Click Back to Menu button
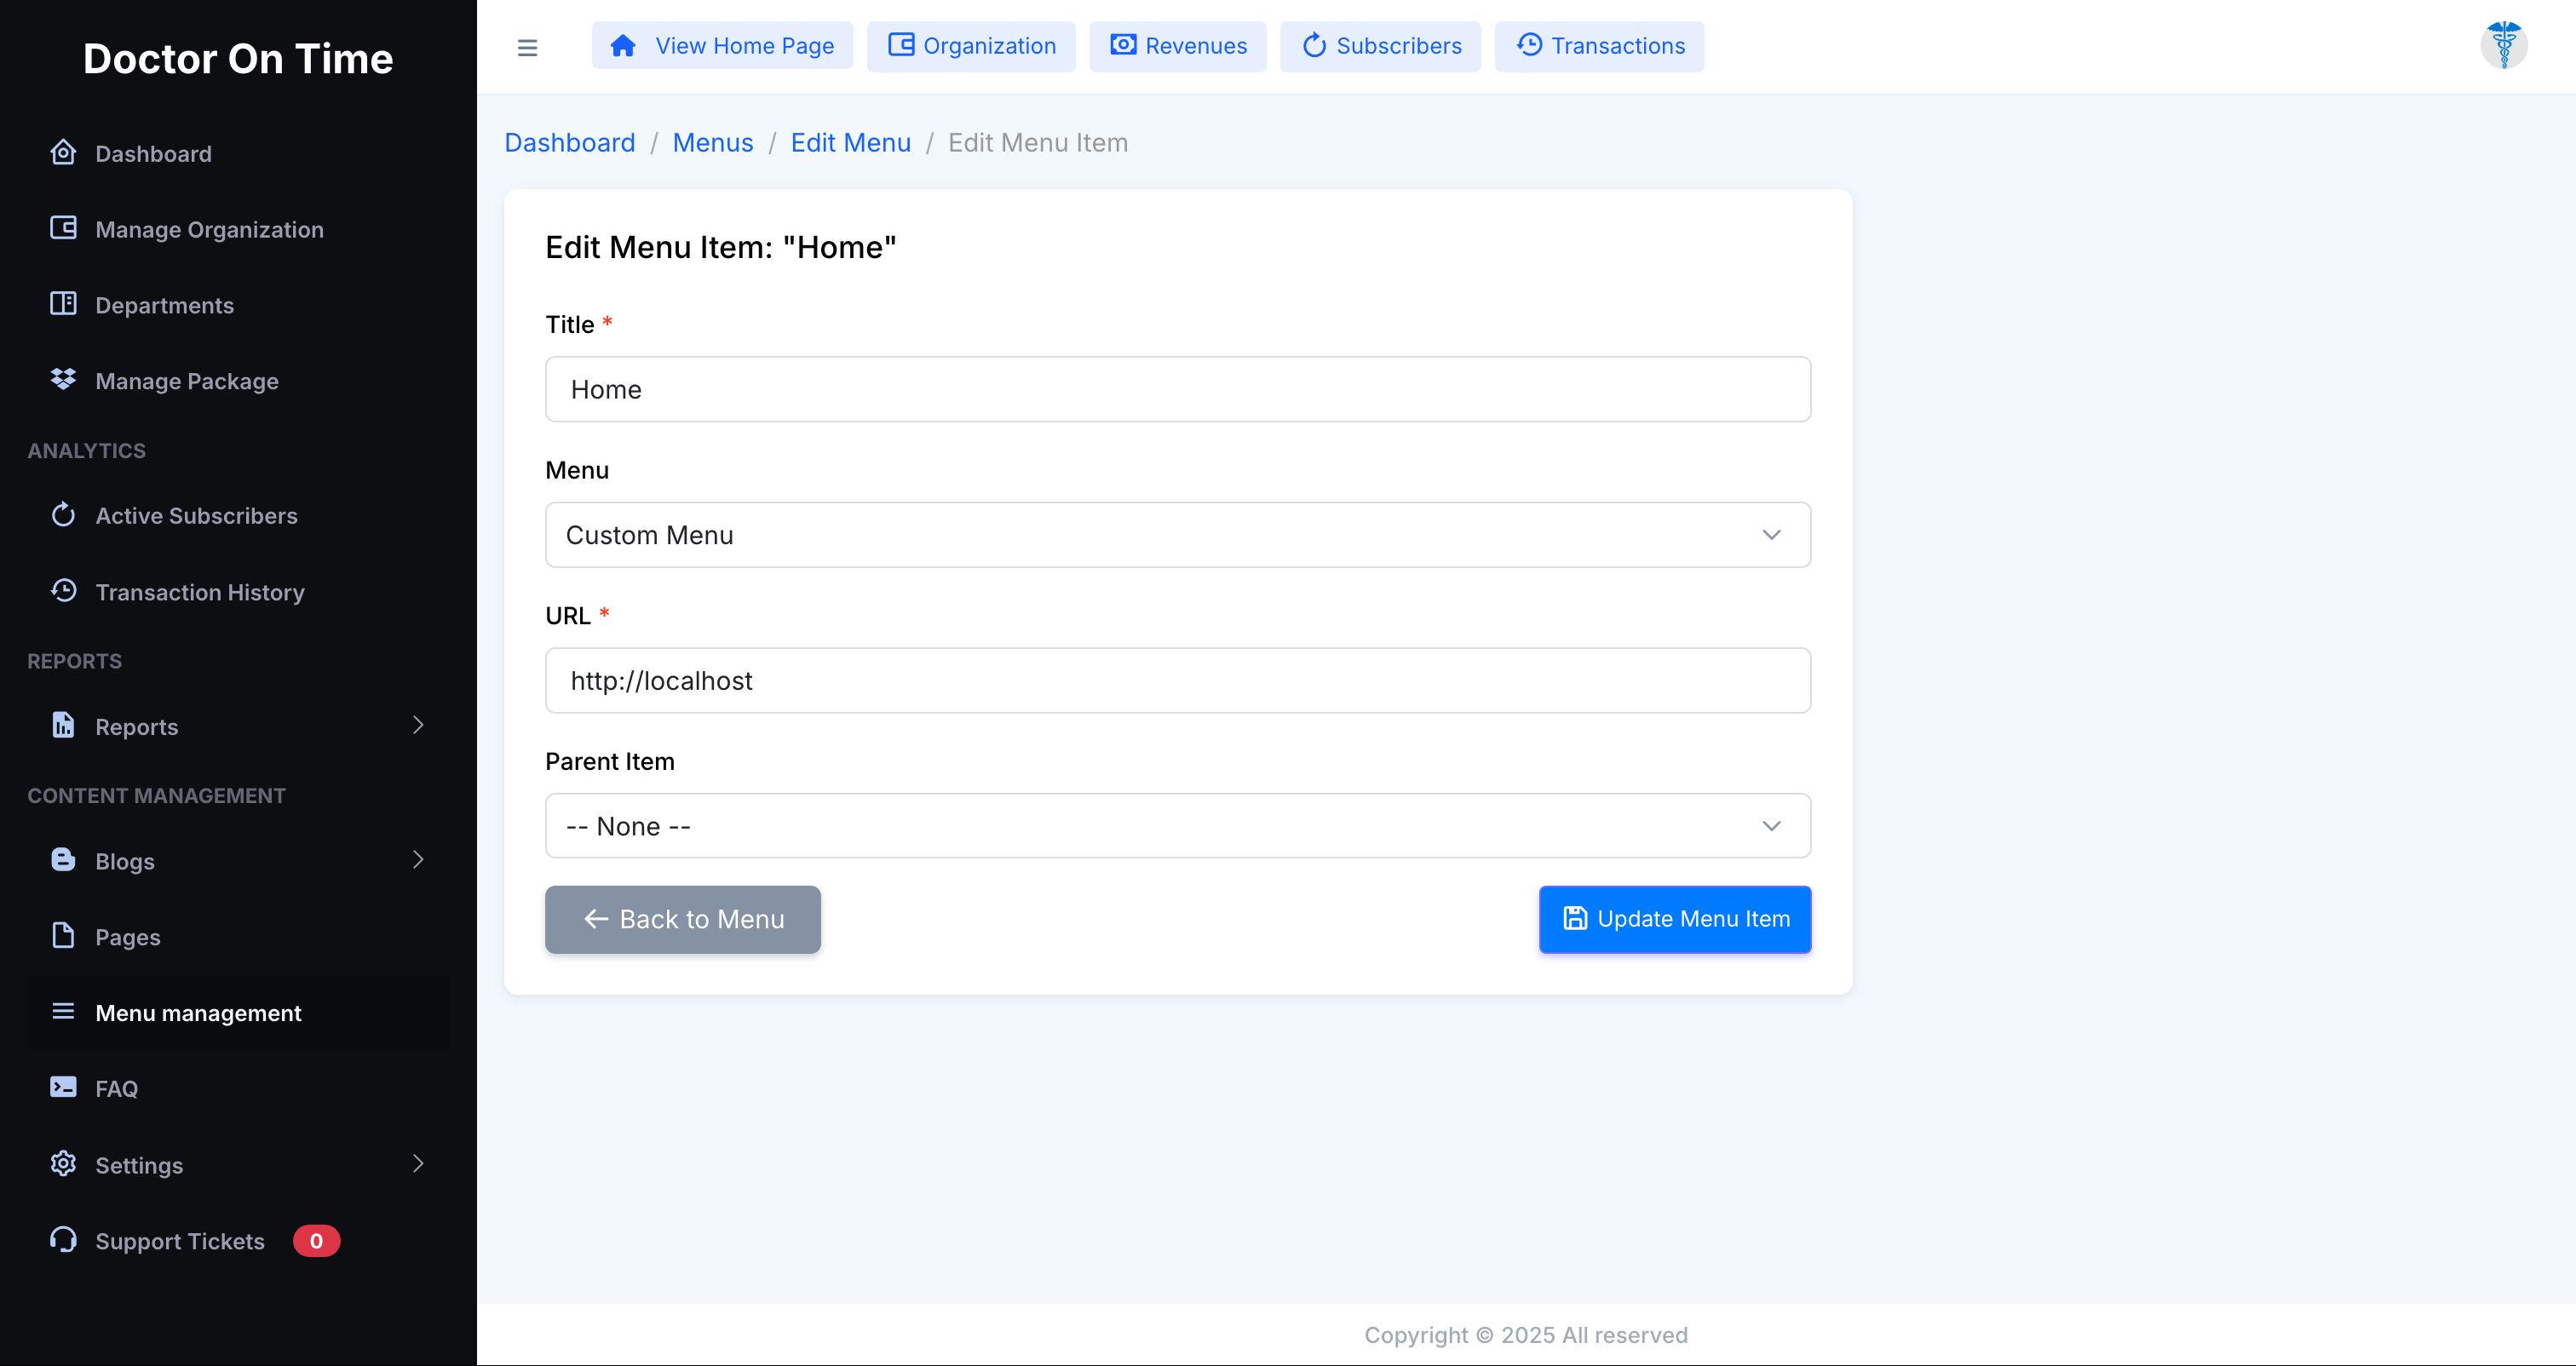The height and width of the screenshot is (1366, 2576). point(683,919)
